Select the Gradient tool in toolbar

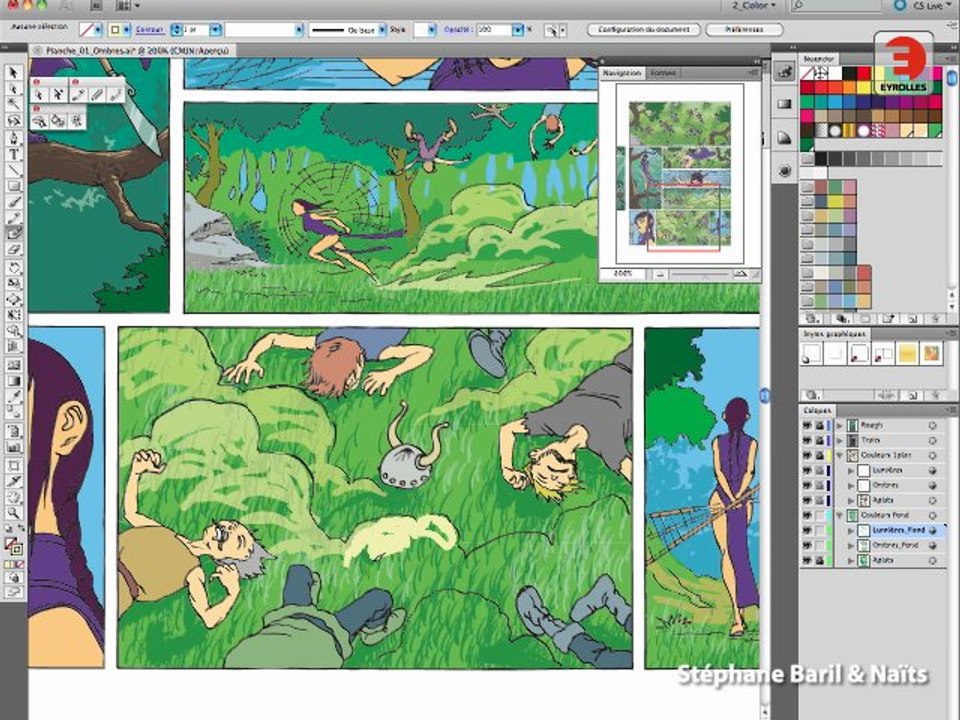[14, 381]
